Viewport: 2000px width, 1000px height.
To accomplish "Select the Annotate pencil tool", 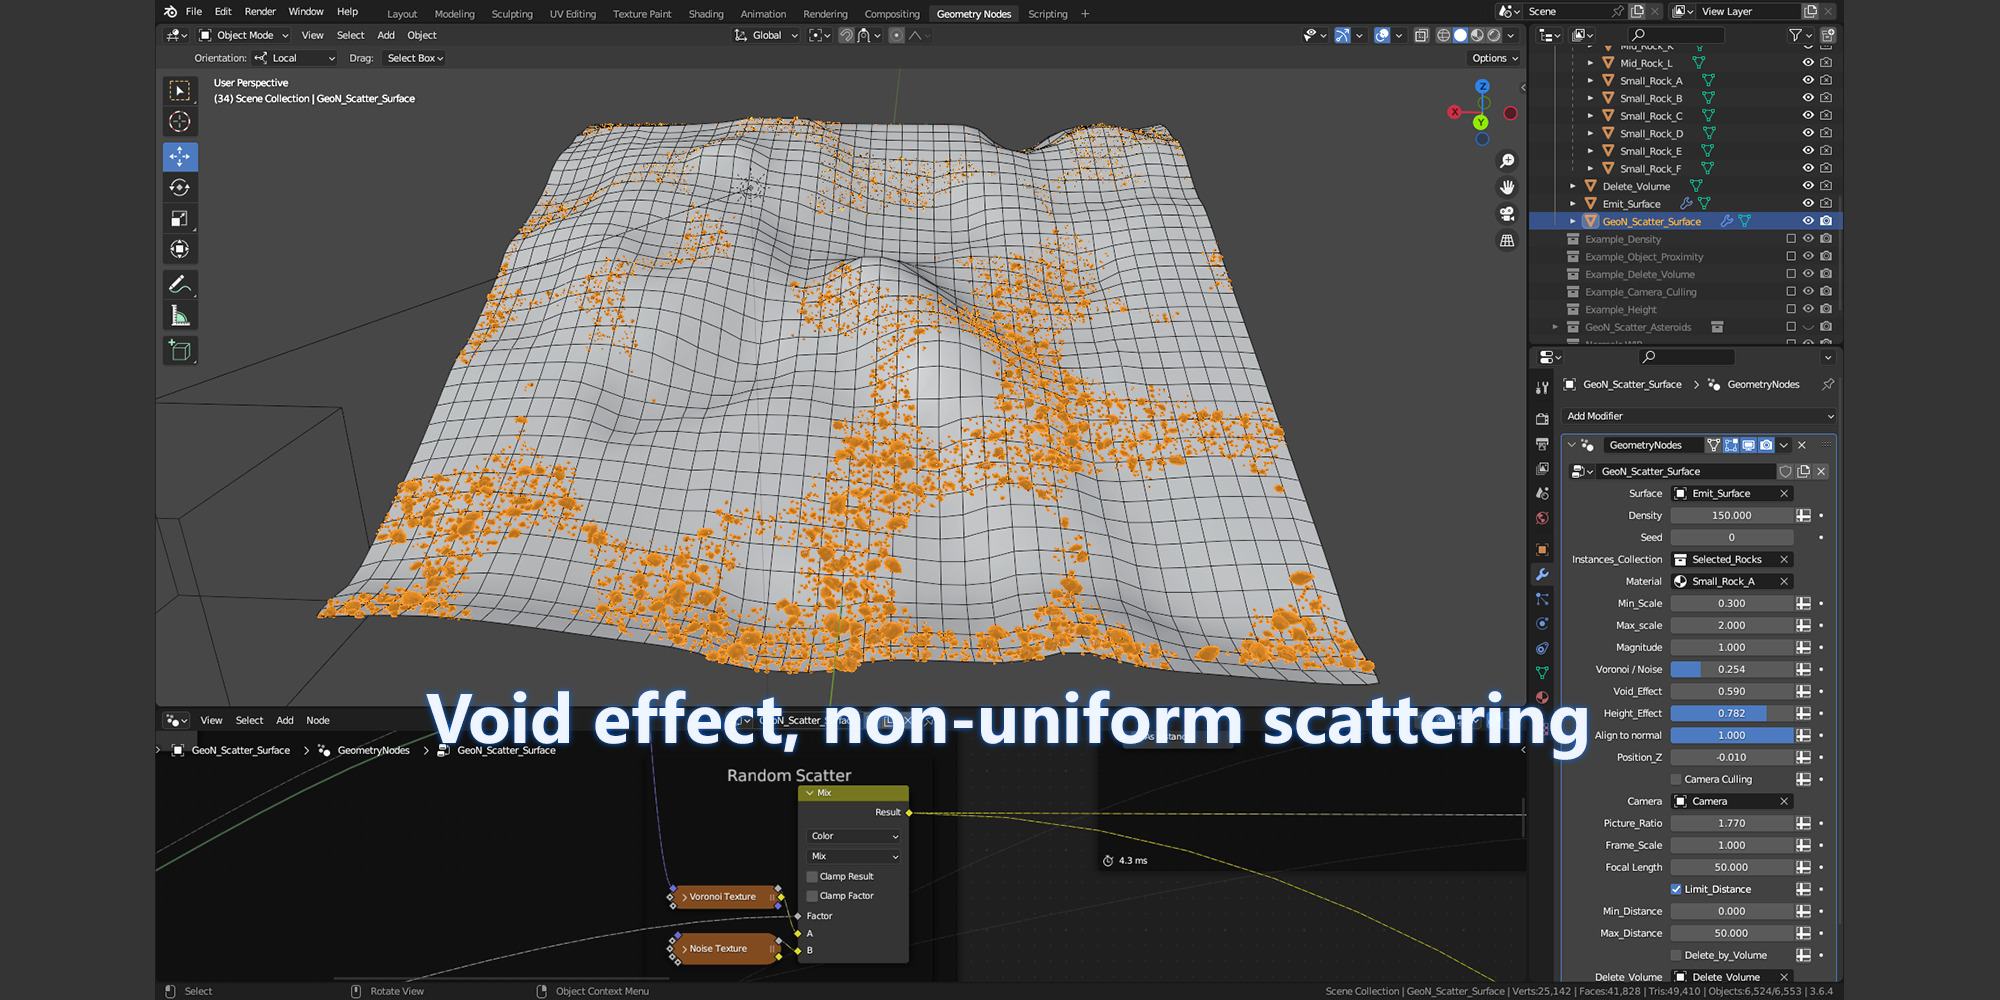I will coord(180,285).
